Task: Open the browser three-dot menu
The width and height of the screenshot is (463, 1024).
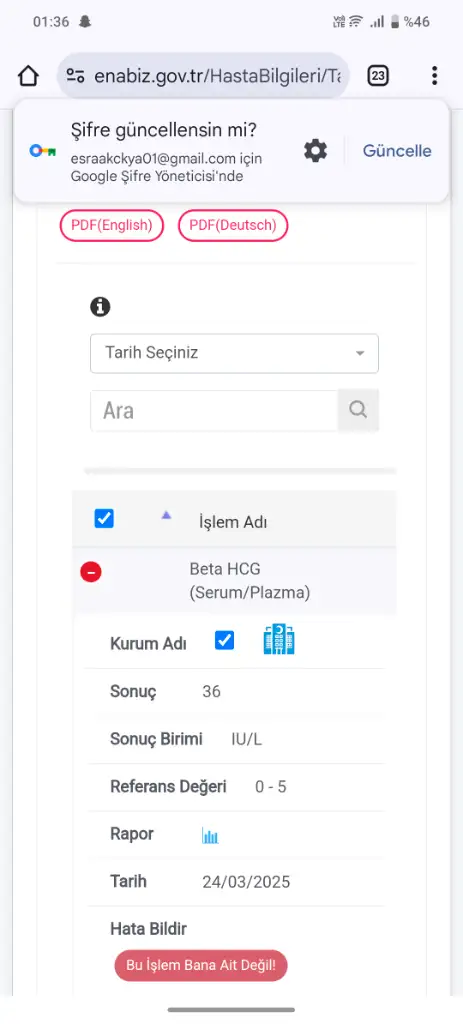Action: click(434, 76)
